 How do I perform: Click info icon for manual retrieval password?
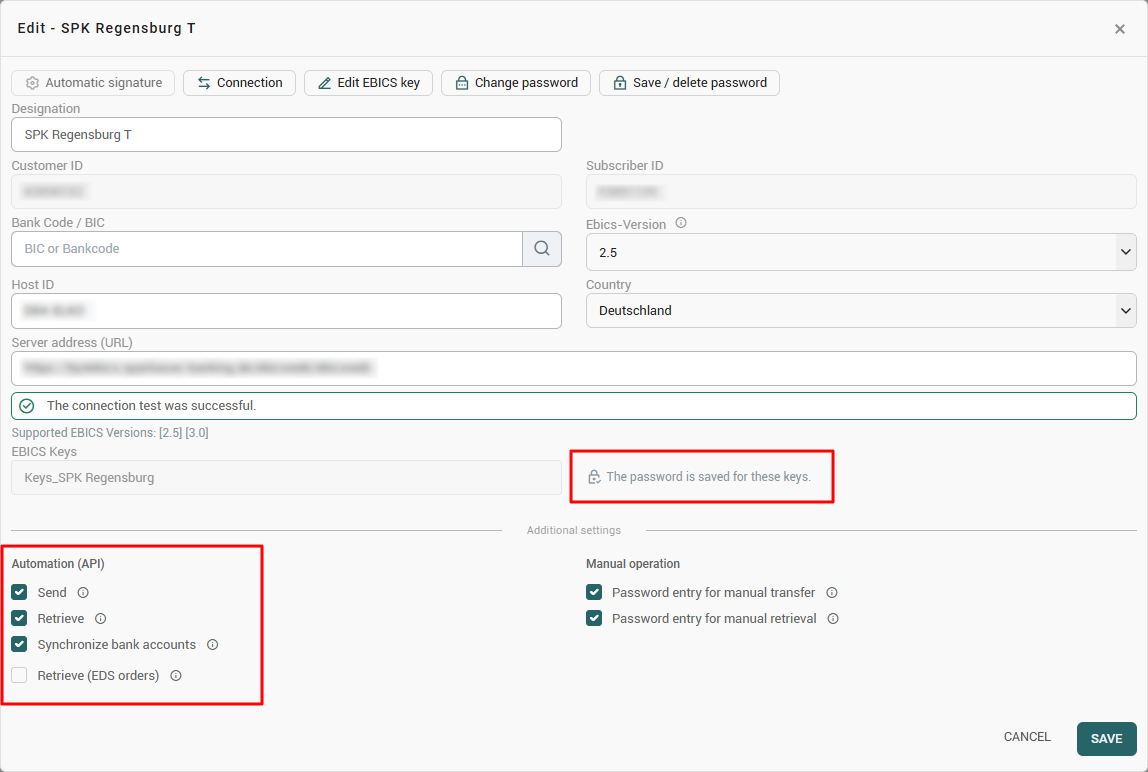833,619
